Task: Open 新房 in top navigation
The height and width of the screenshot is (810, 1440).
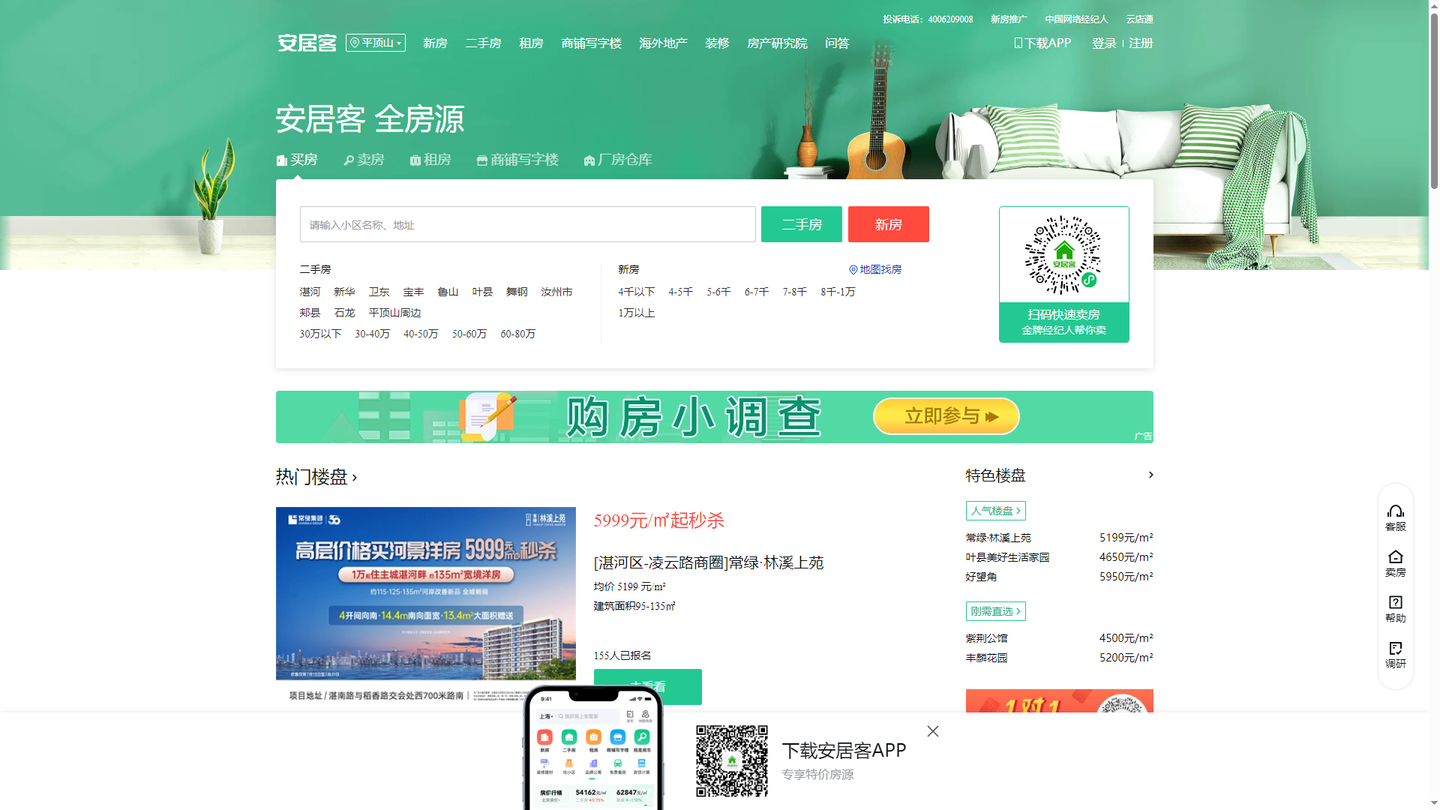Action: pos(435,43)
